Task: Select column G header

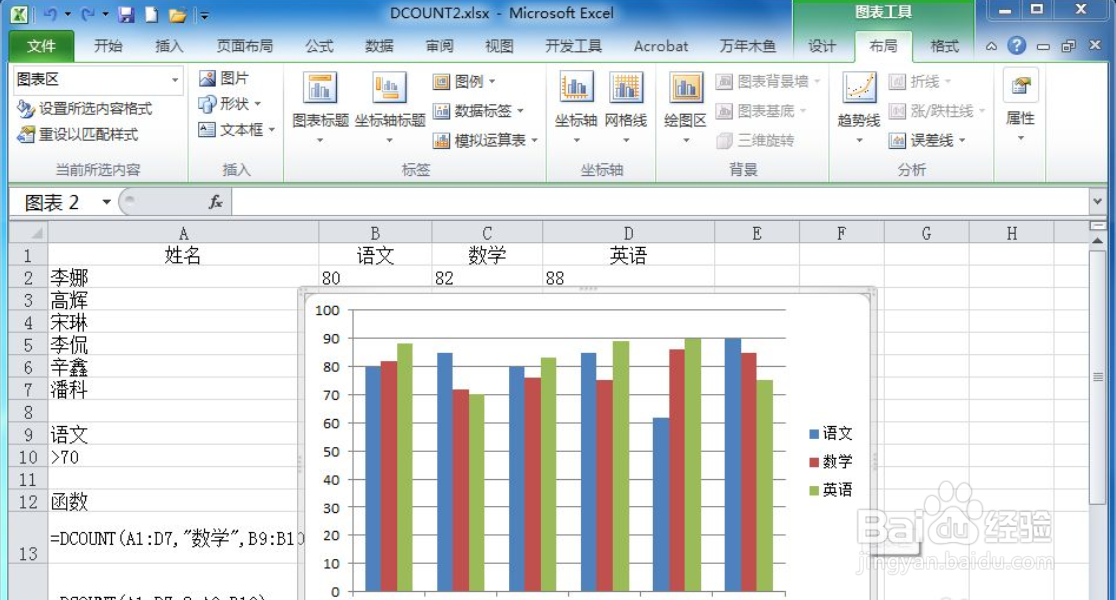Action: click(926, 233)
